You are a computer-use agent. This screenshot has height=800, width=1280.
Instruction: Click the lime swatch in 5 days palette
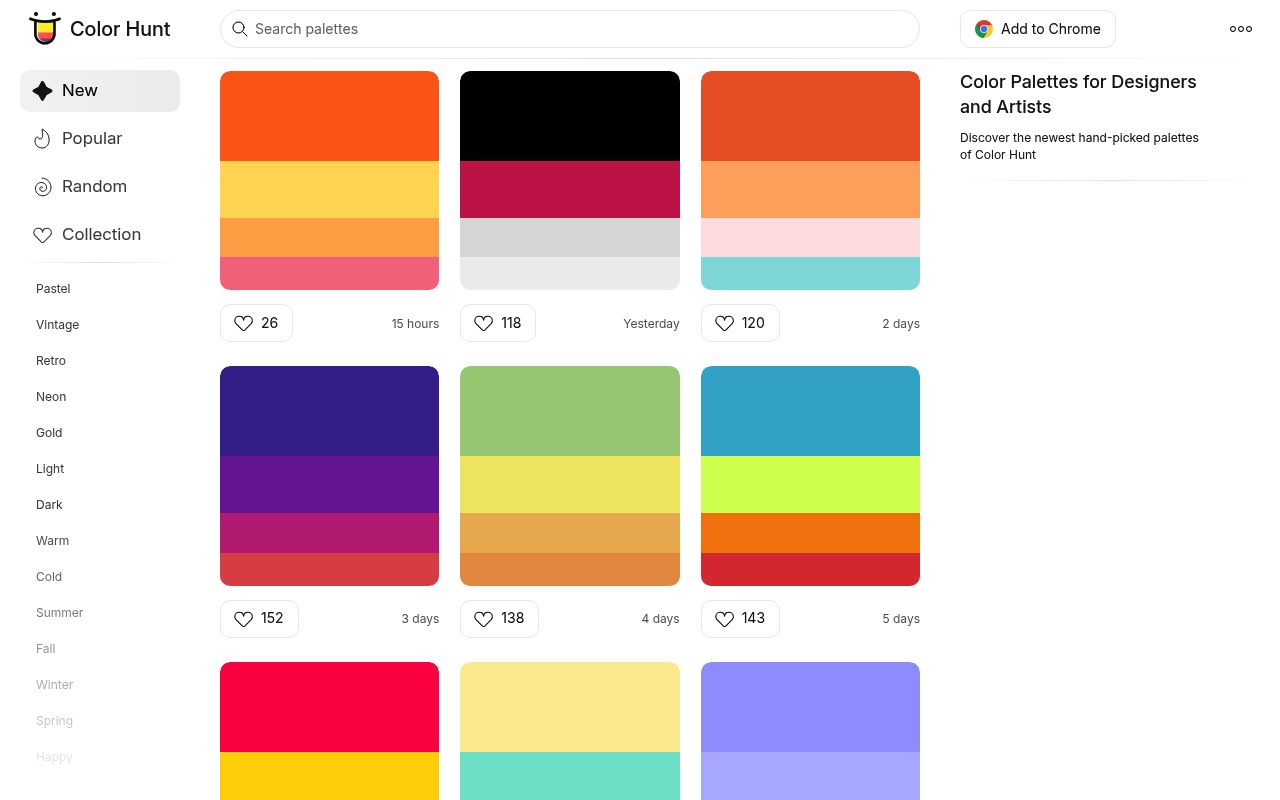click(810, 485)
